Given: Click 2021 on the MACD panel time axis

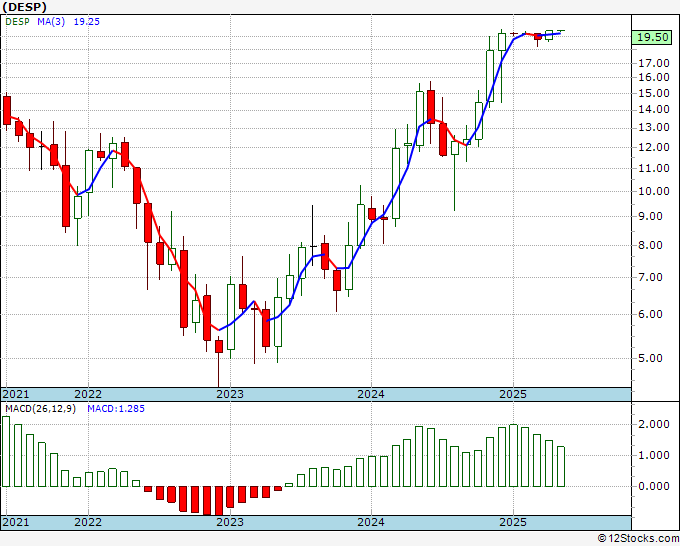Looking at the screenshot, I should pos(16,522).
